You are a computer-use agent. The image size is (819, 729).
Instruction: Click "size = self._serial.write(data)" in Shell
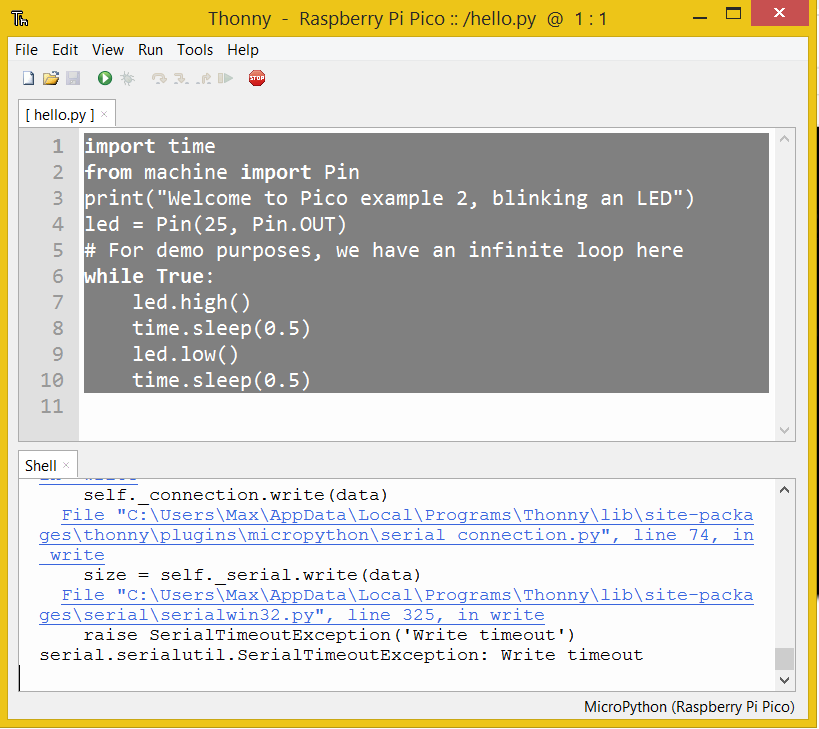point(252,575)
